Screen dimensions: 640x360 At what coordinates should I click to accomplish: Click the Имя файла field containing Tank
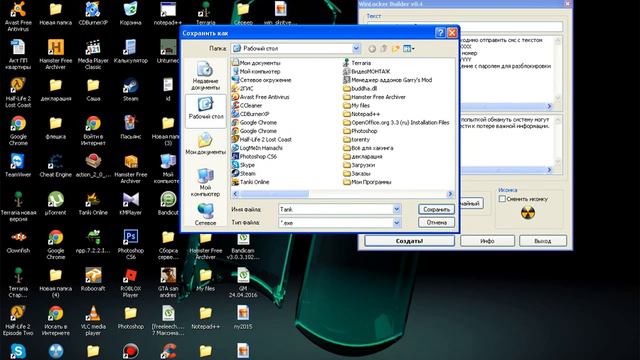click(x=336, y=209)
